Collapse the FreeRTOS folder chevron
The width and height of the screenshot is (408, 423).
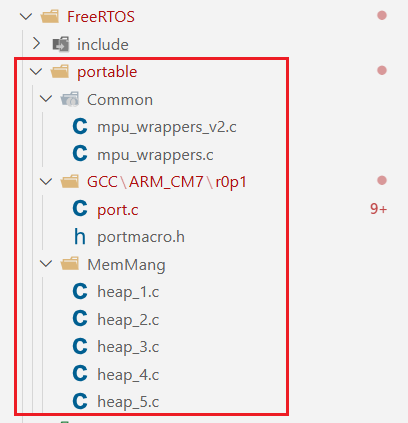click(26, 16)
